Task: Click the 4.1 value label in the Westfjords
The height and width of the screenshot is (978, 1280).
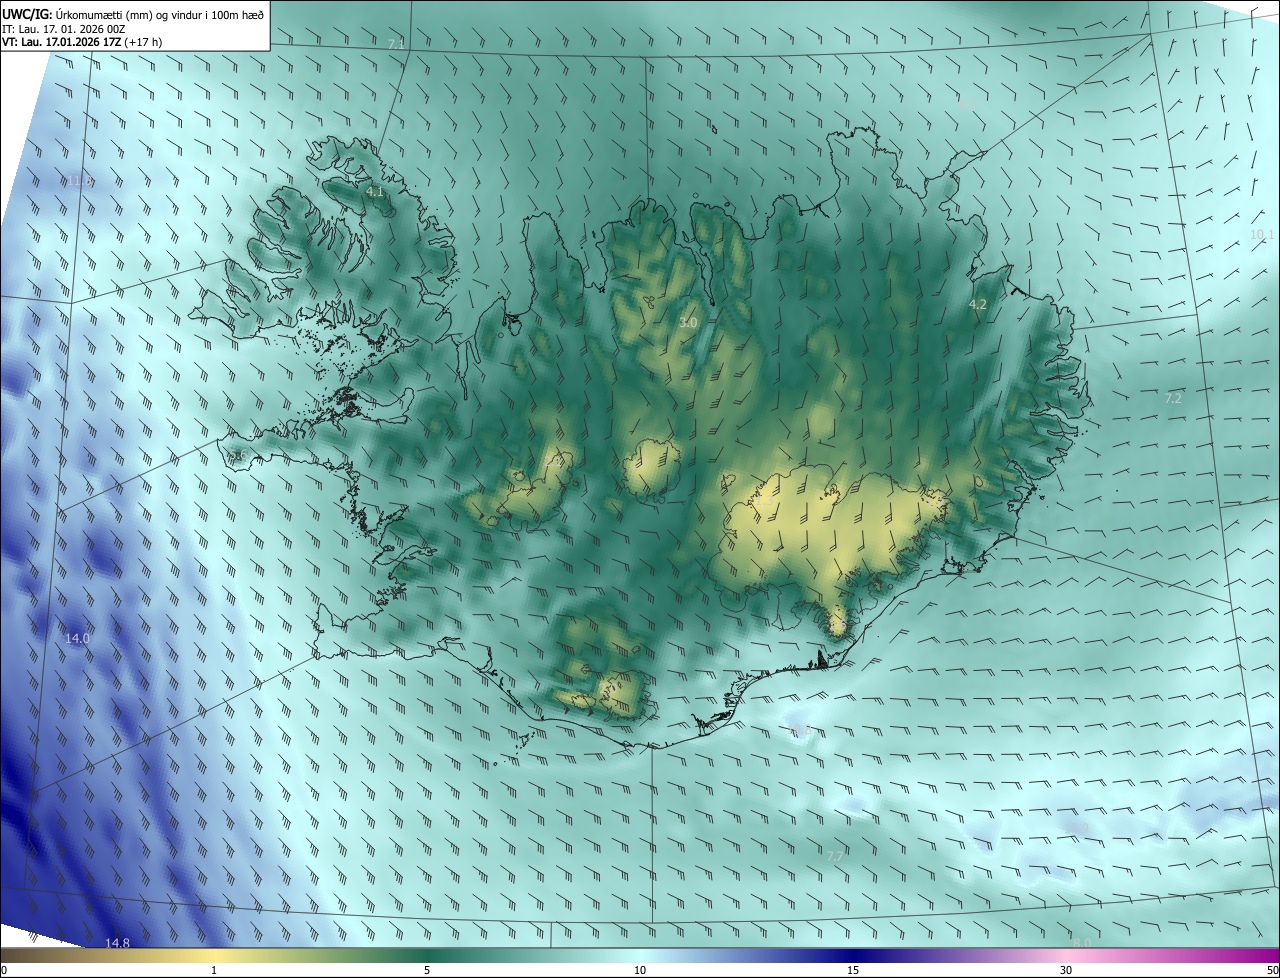Action: pos(375,191)
